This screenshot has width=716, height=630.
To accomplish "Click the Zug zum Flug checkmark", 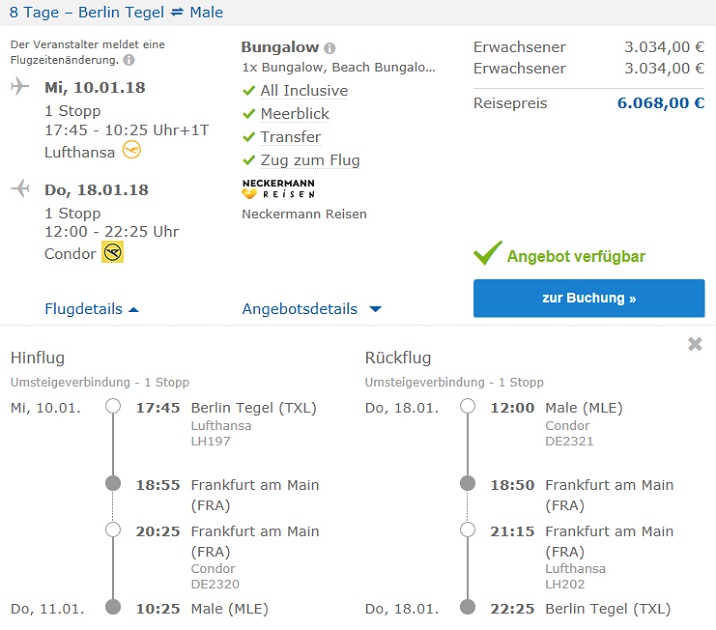I will (x=249, y=160).
